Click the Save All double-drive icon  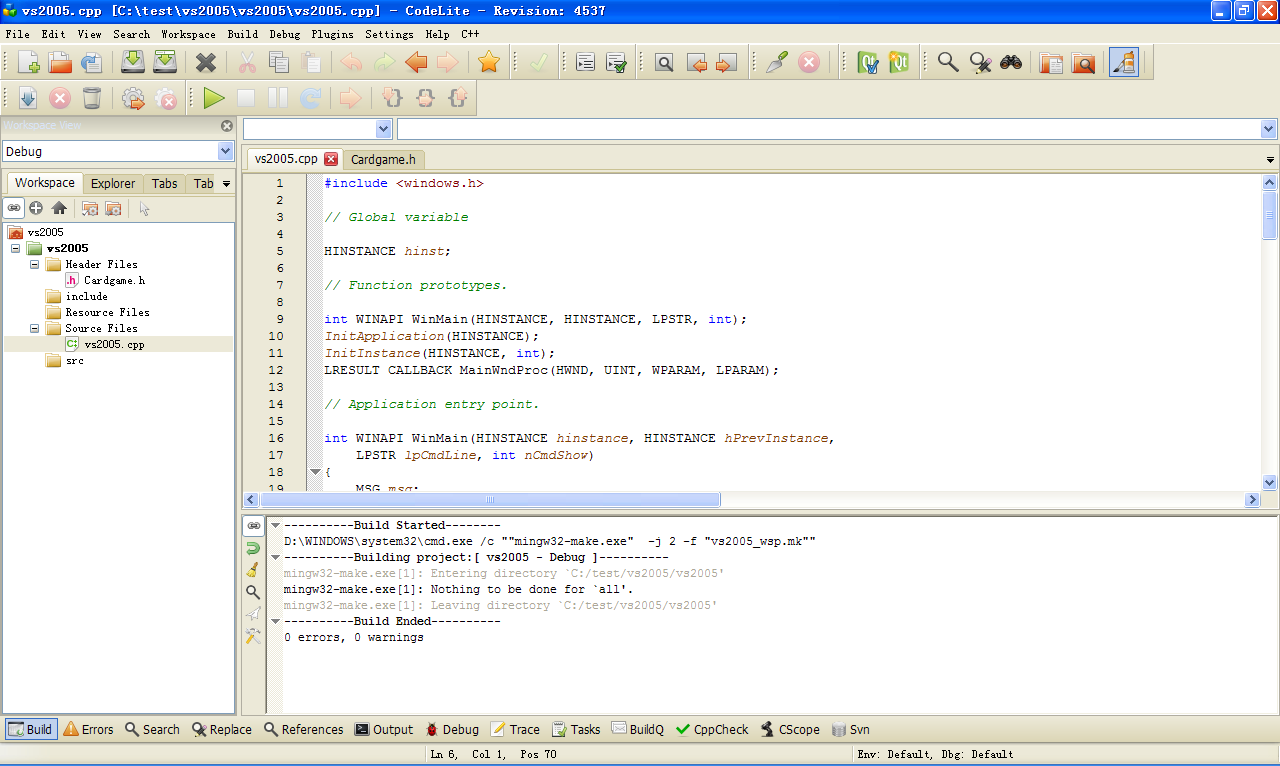(x=165, y=62)
